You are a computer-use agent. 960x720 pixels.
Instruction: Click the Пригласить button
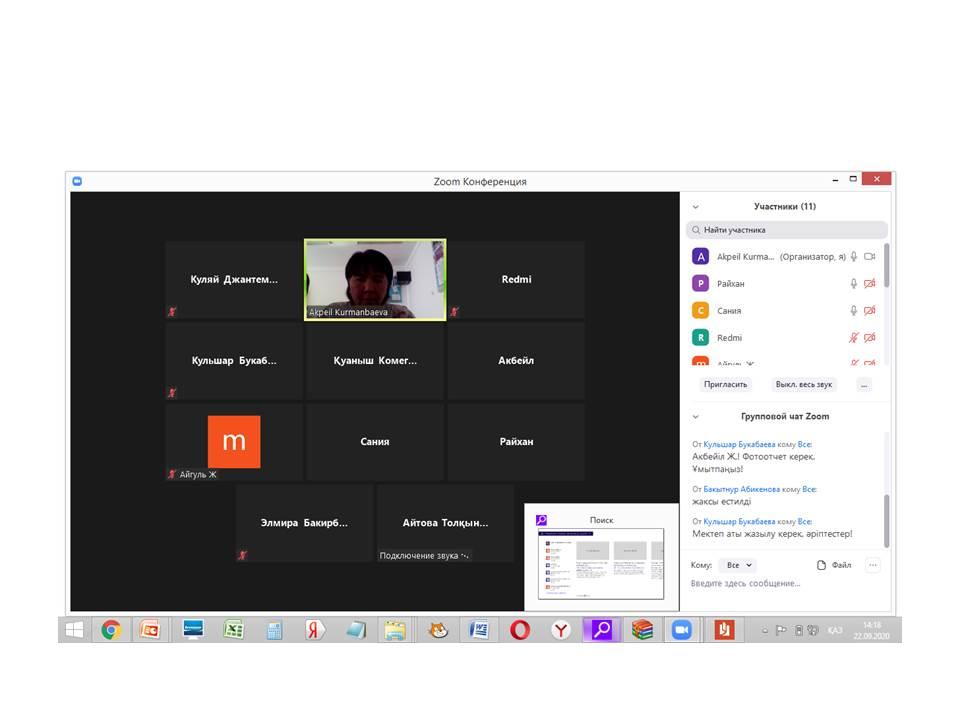pos(725,384)
